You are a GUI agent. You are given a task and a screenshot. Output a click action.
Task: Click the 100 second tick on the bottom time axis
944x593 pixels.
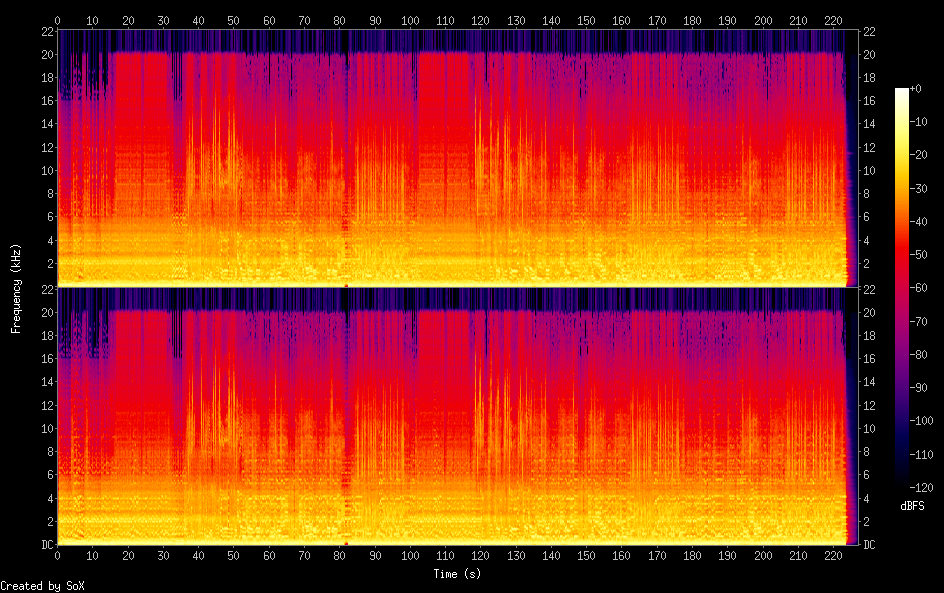coord(410,555)
